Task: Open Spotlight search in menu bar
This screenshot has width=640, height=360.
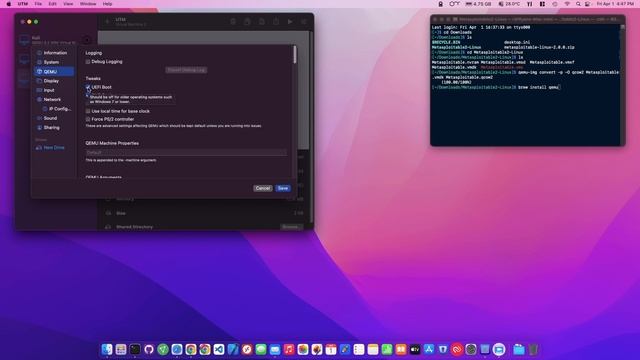Action: pos(578,4)
